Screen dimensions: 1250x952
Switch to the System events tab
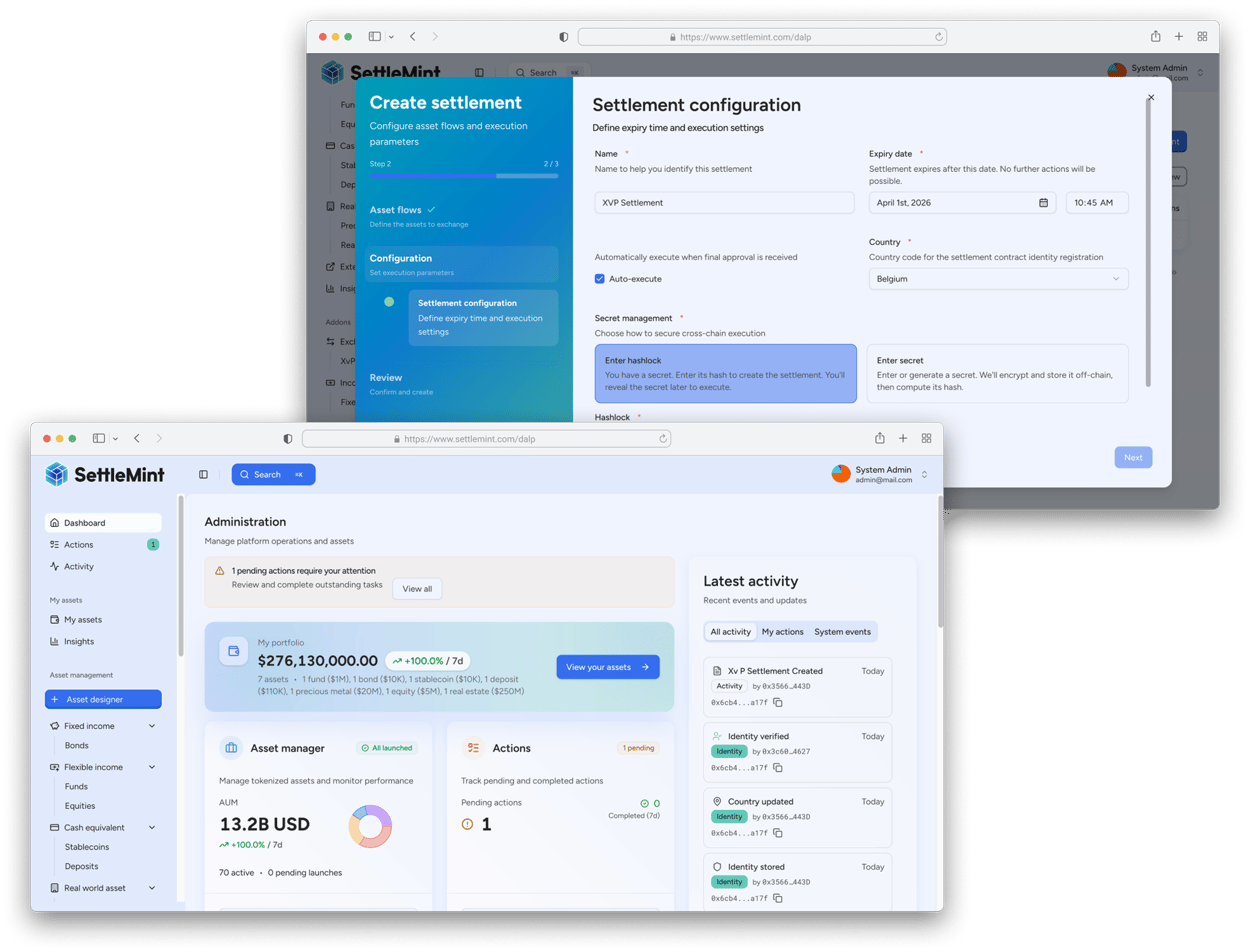842,632
